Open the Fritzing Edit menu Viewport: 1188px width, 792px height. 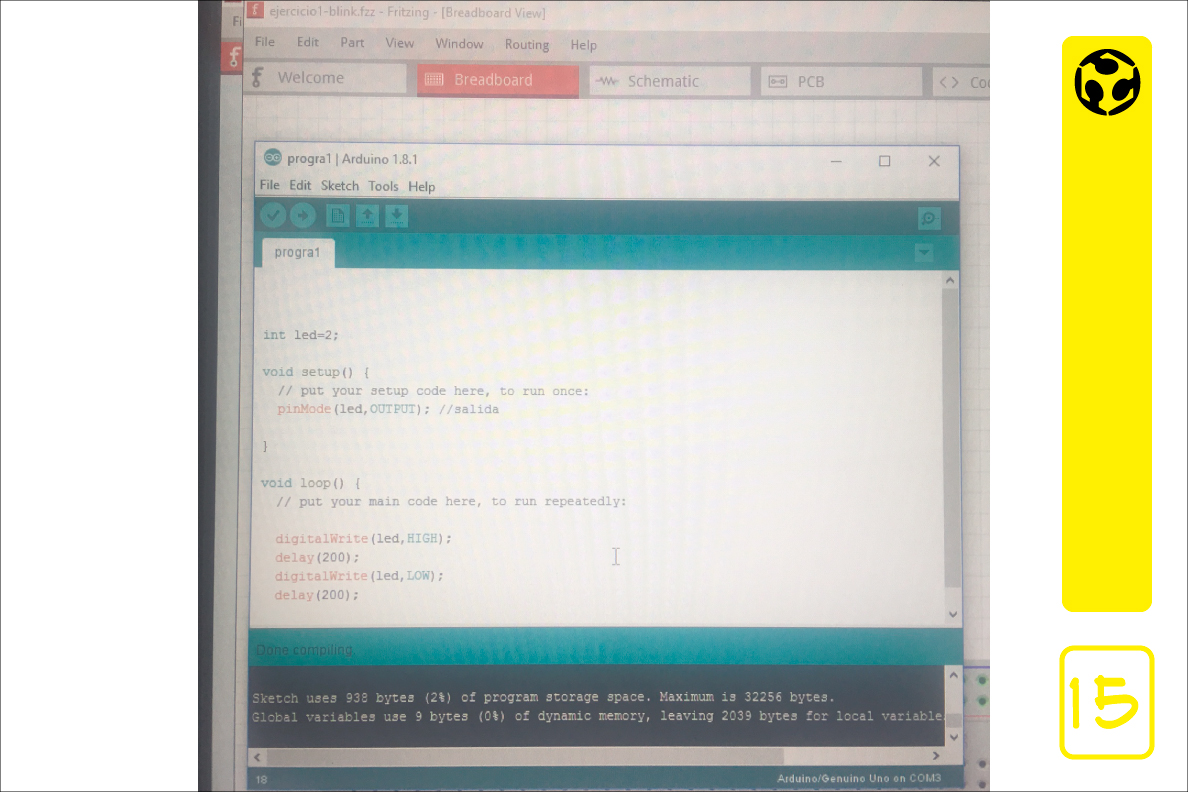308,42
